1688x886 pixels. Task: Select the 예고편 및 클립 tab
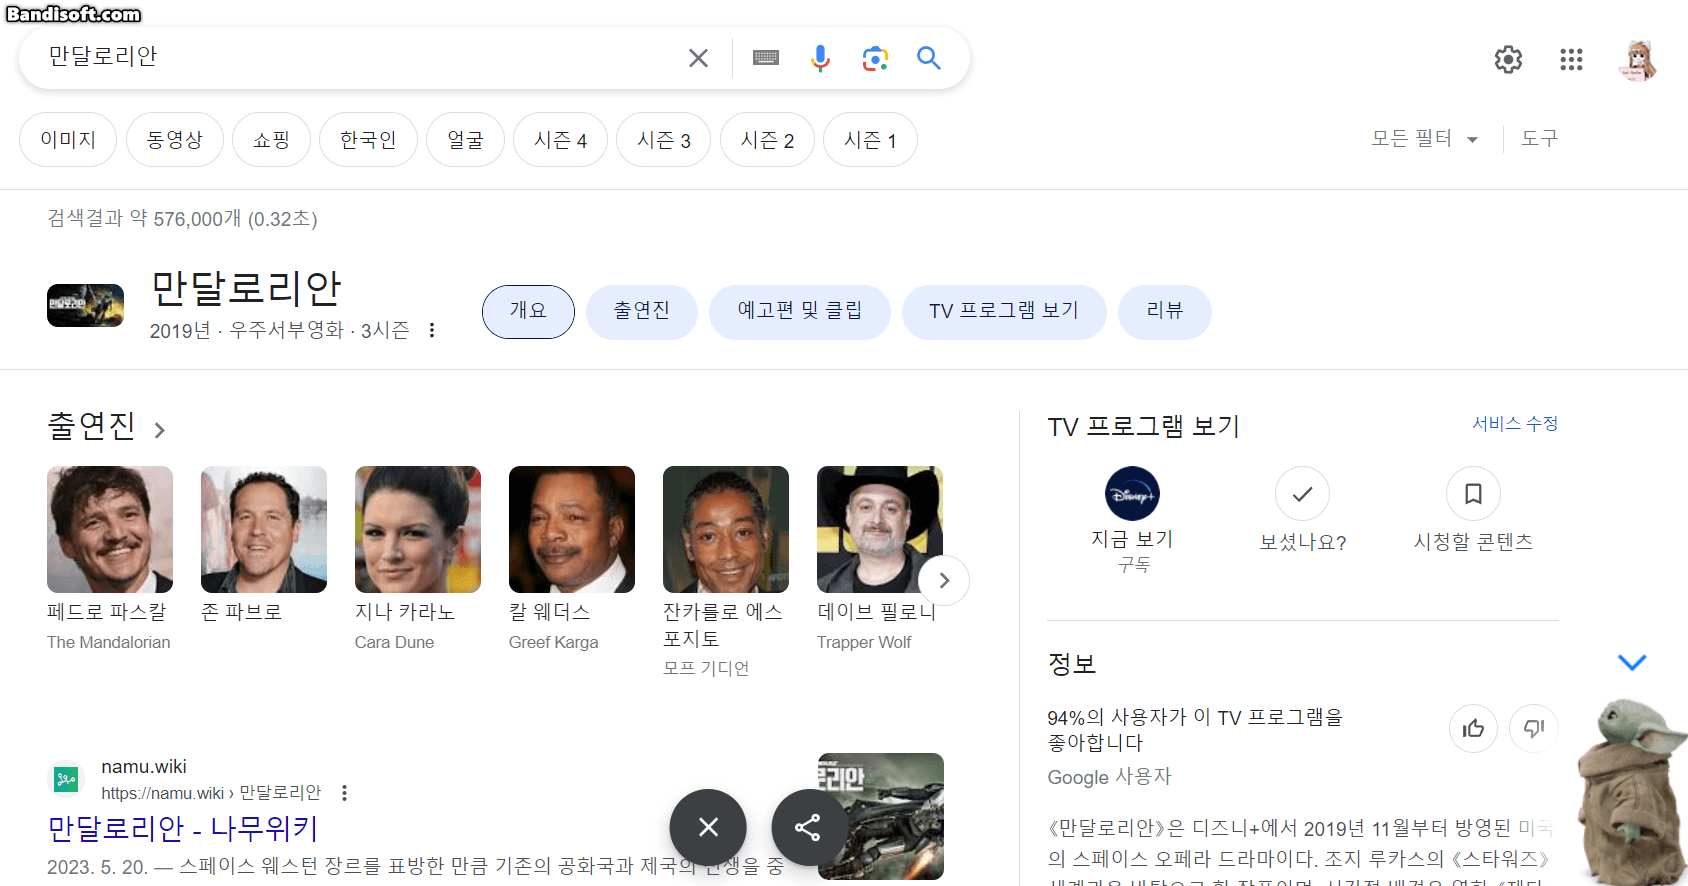[x=799, y=311]
